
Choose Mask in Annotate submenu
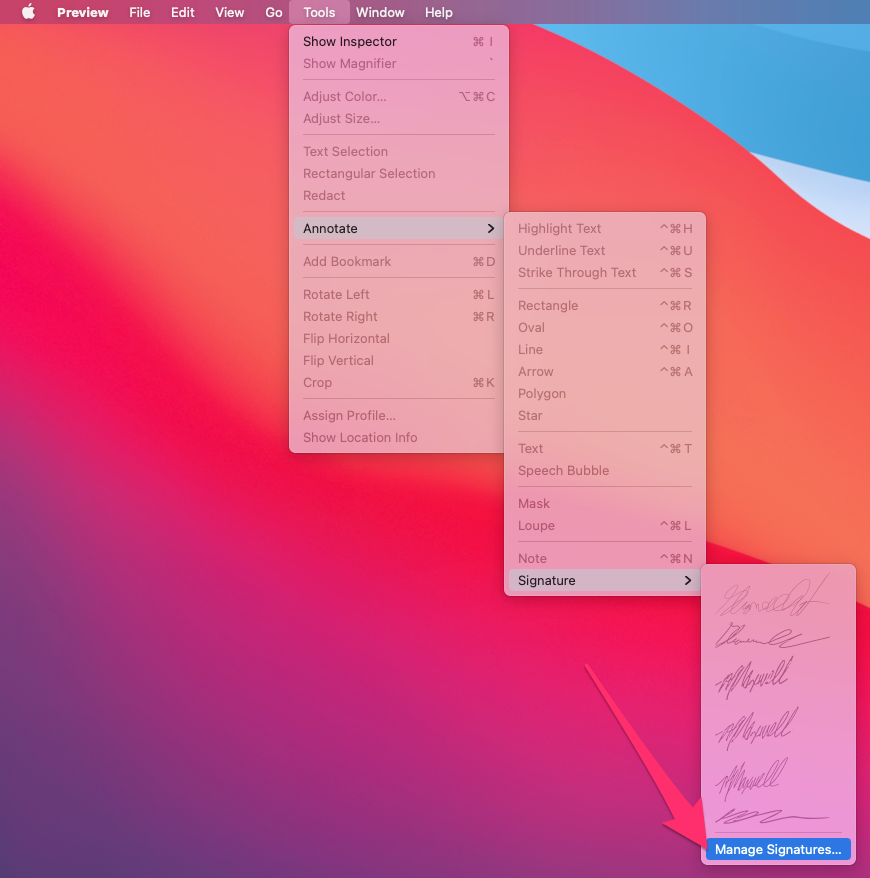pos(605,503)
